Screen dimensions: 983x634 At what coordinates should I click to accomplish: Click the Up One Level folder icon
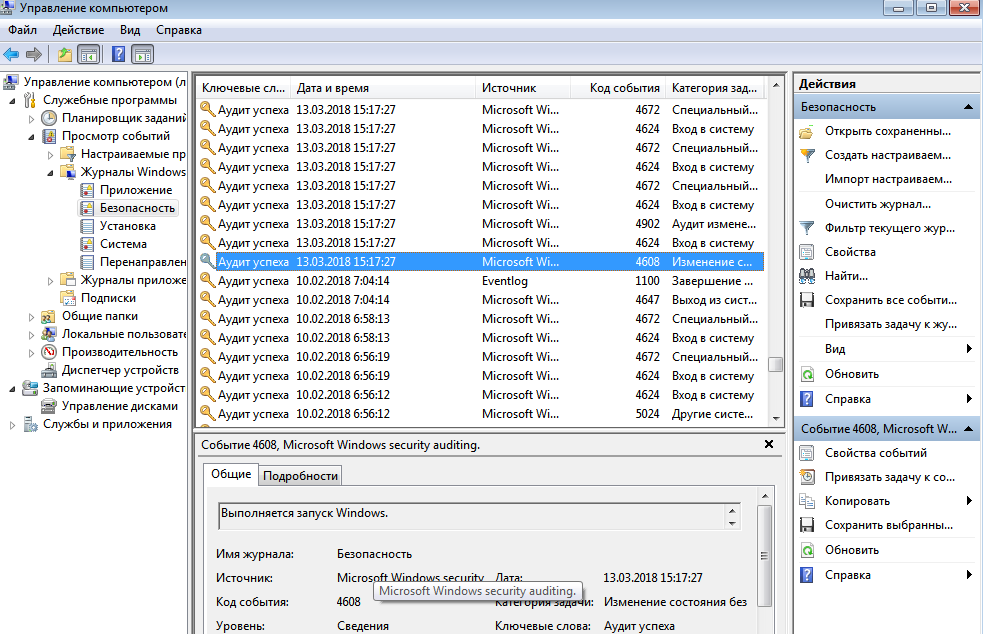pyautogui.click(x=64, y=54)
